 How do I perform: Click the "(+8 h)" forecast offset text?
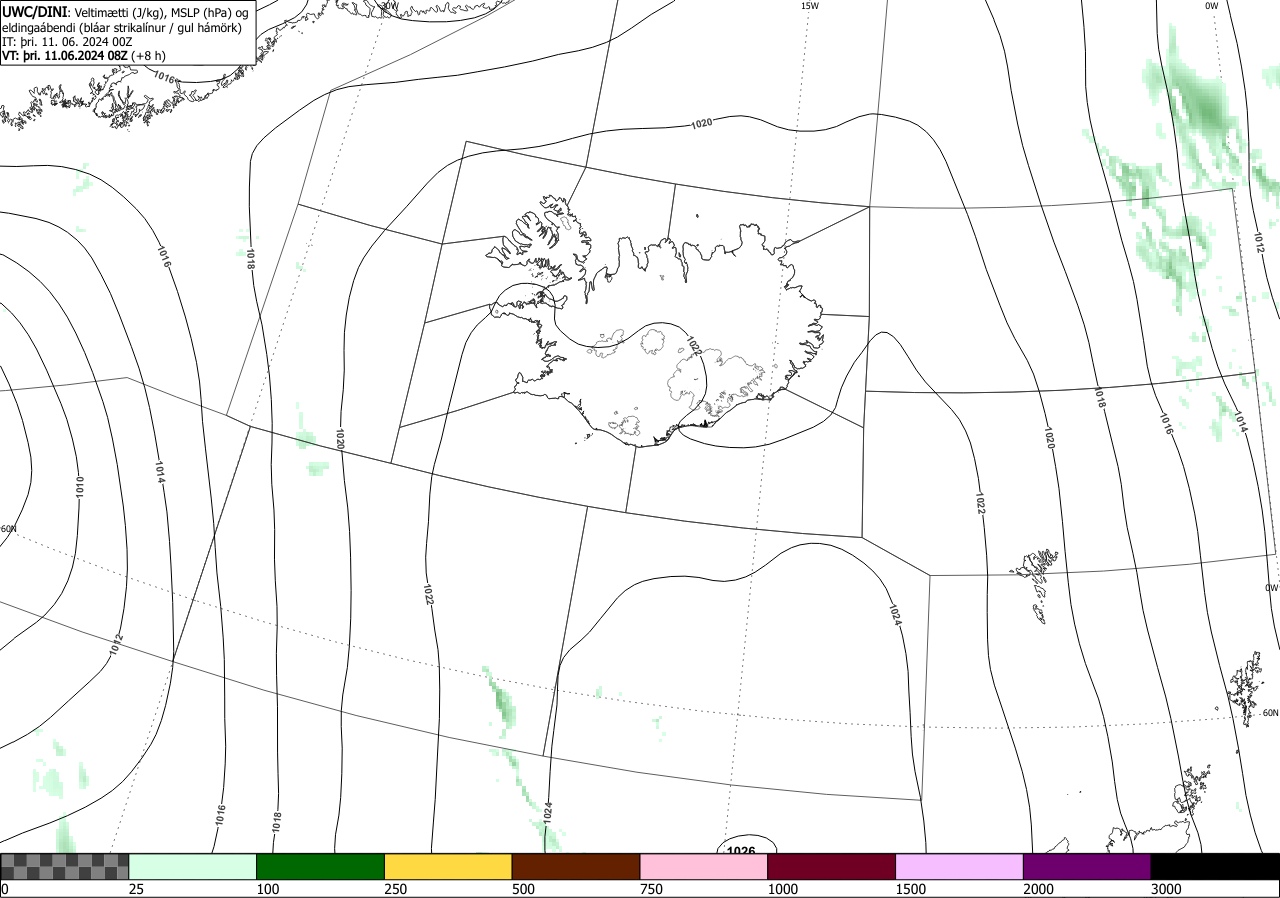149,56
